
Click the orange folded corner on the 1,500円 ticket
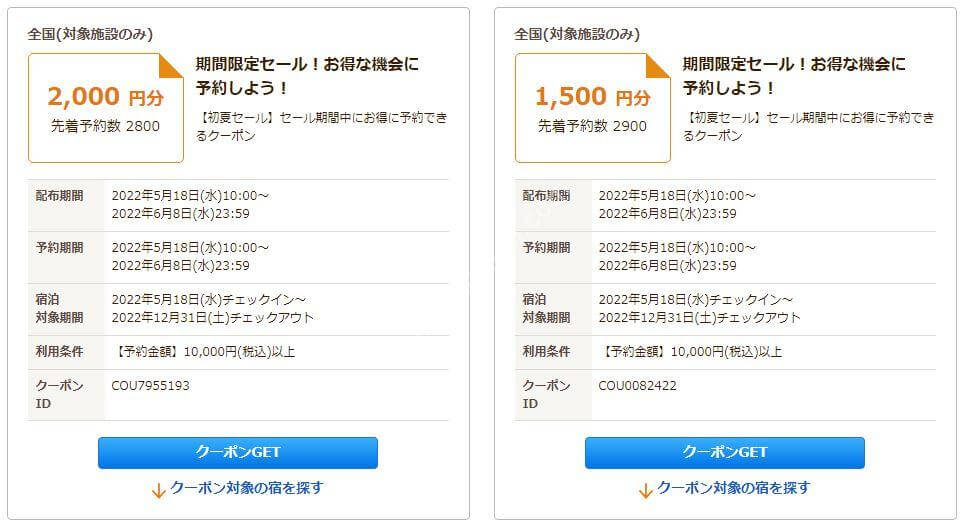(x=659, y=66)
